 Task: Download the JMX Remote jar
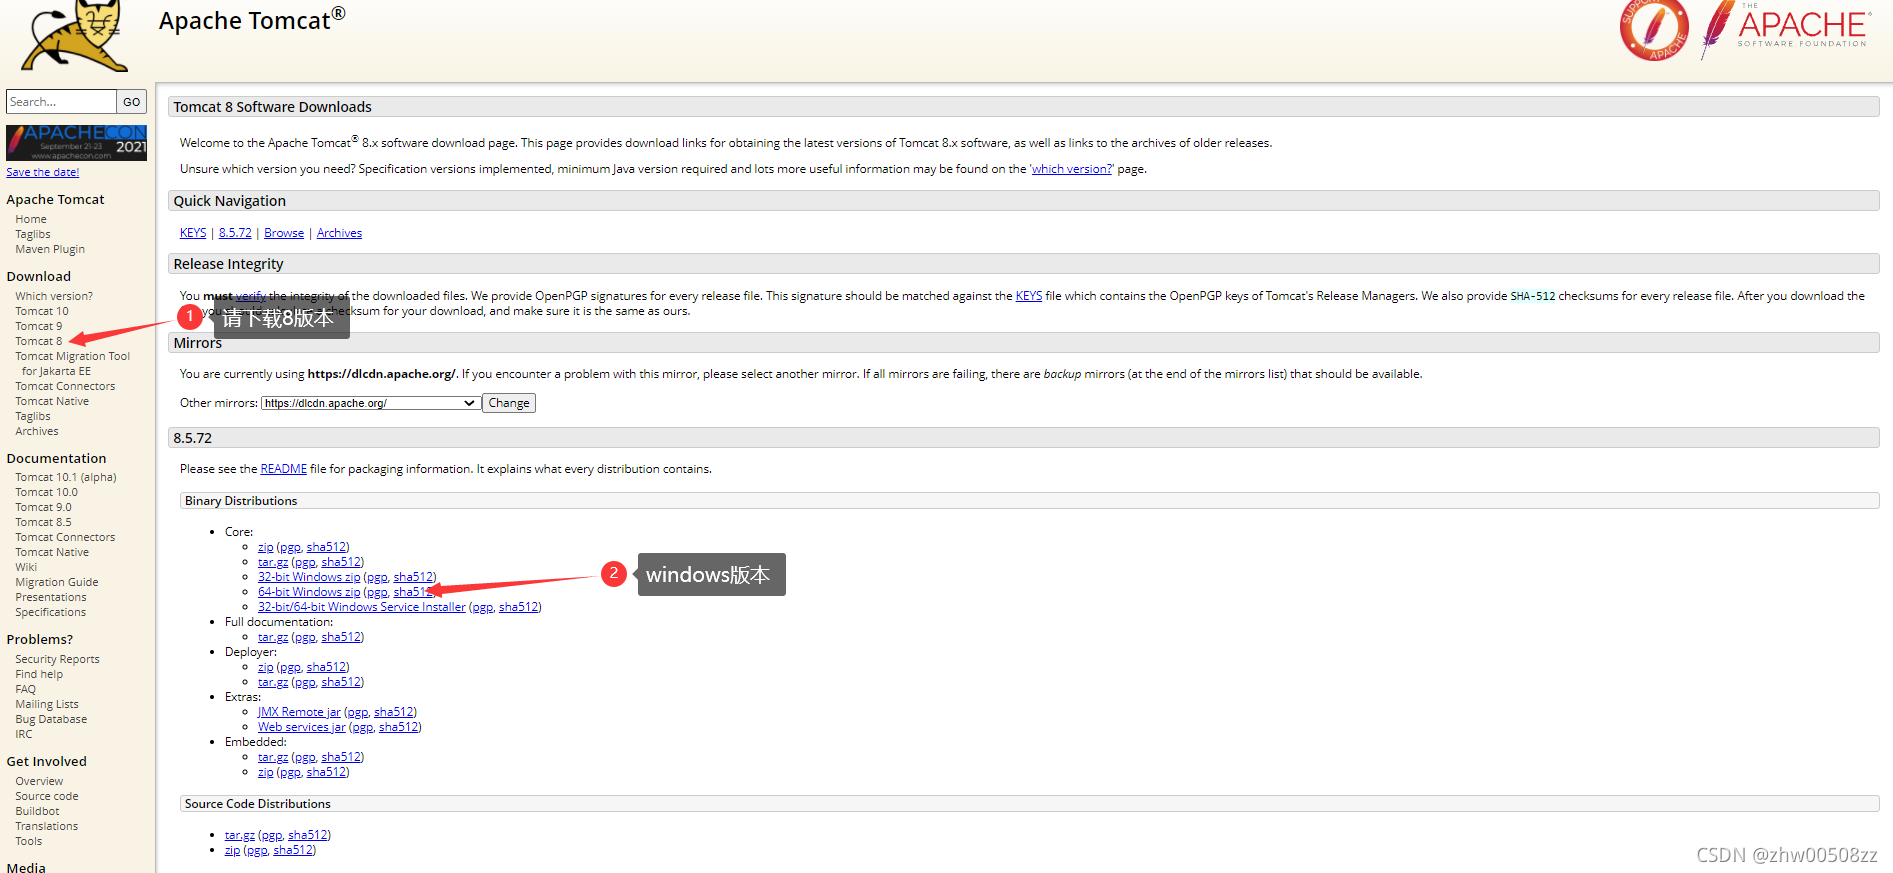[299, 712]
